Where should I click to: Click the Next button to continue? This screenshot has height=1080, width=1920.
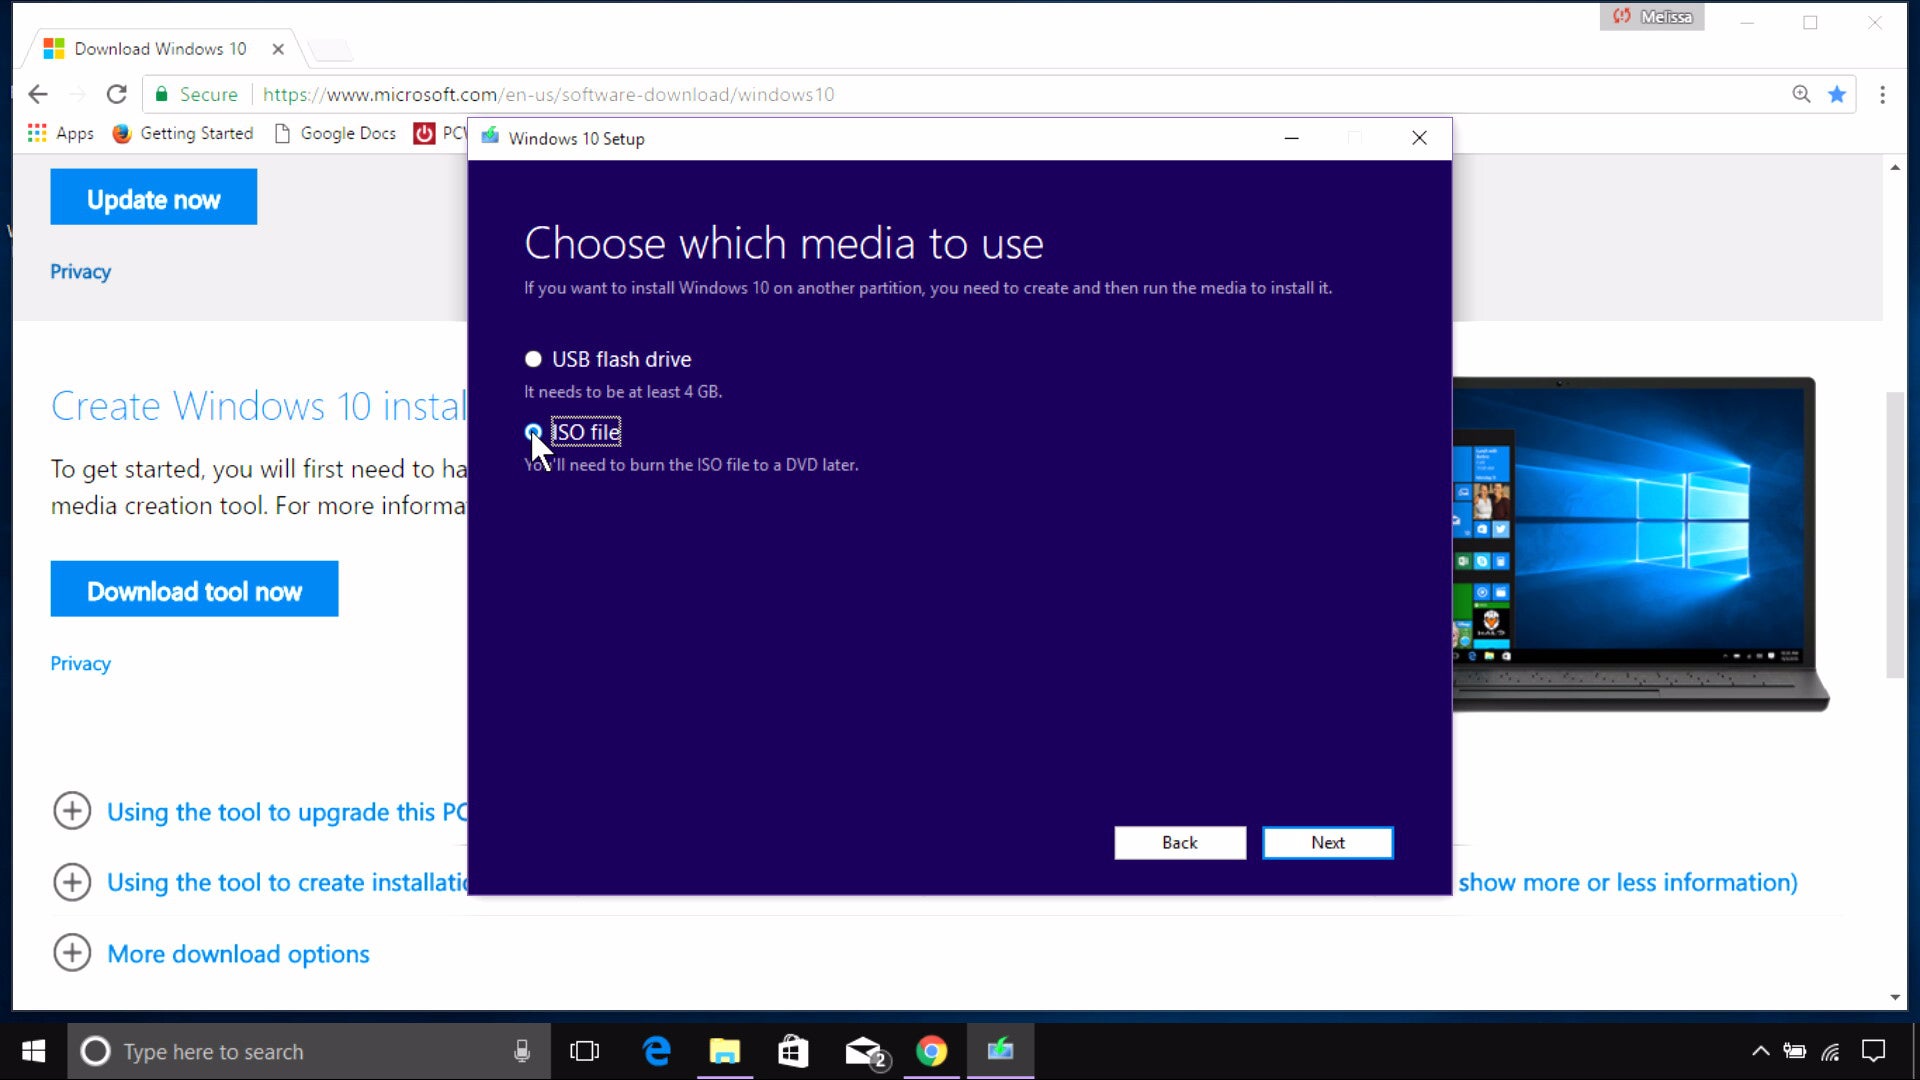(x=1327, y=841)
